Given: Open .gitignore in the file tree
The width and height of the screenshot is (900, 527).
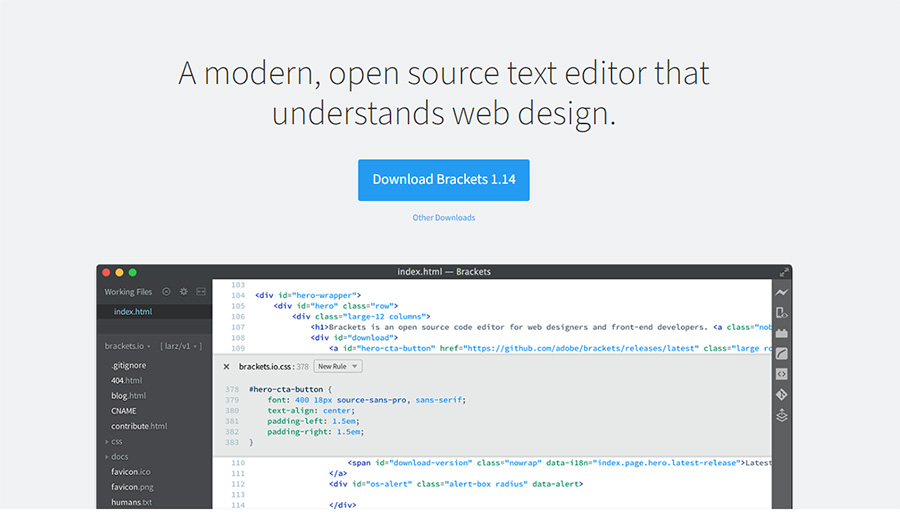Looking at the screenshot, I should (x=129, y=365).
